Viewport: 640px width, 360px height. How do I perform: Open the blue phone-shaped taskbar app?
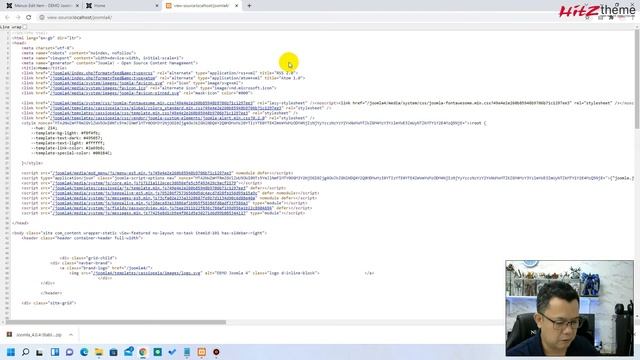point(187,352)
